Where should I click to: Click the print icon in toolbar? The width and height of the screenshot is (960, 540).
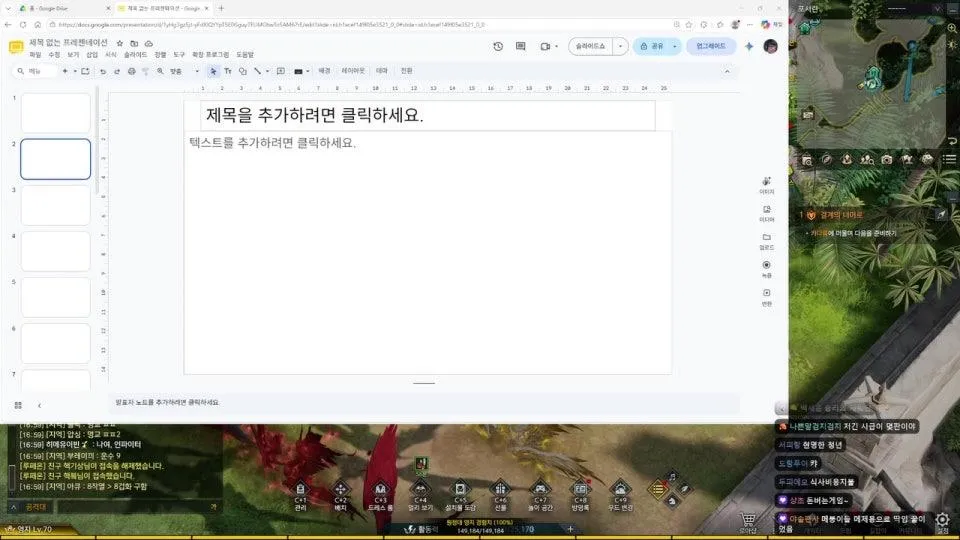(131, 72)
